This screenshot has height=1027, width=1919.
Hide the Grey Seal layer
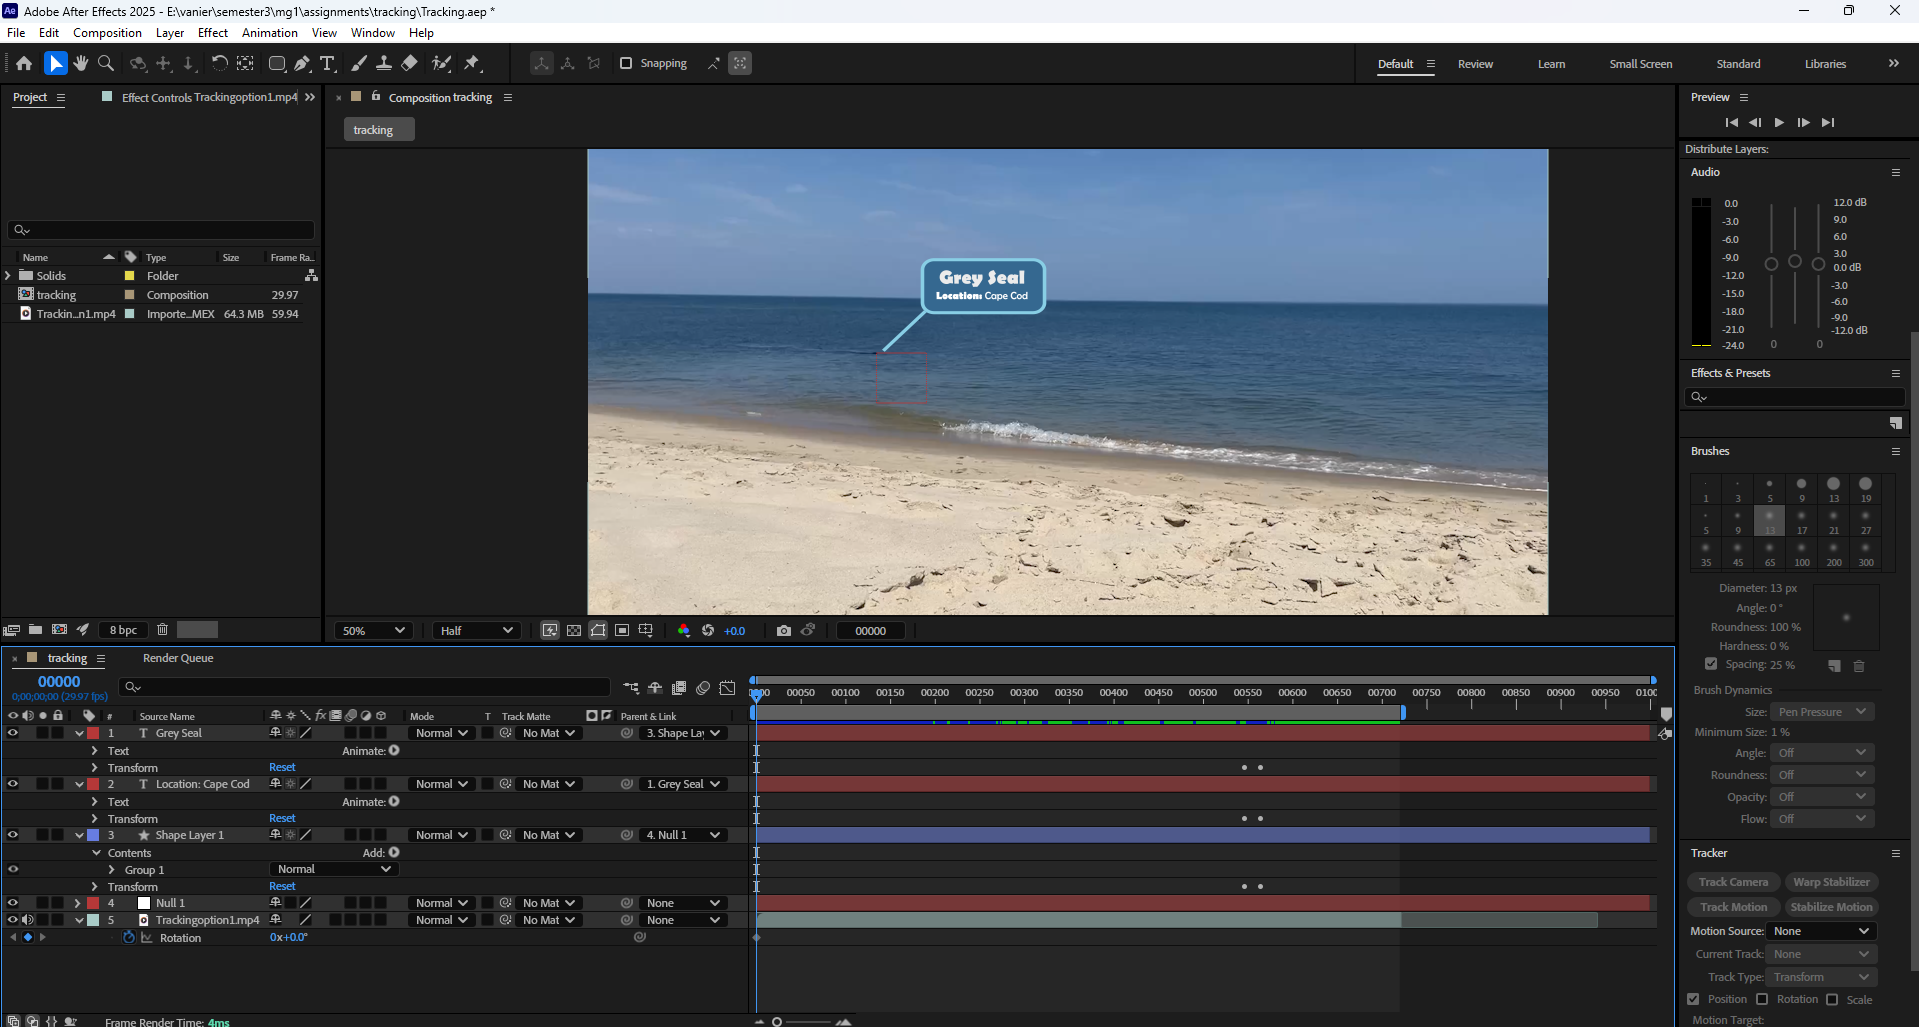[x=13, y=733]
